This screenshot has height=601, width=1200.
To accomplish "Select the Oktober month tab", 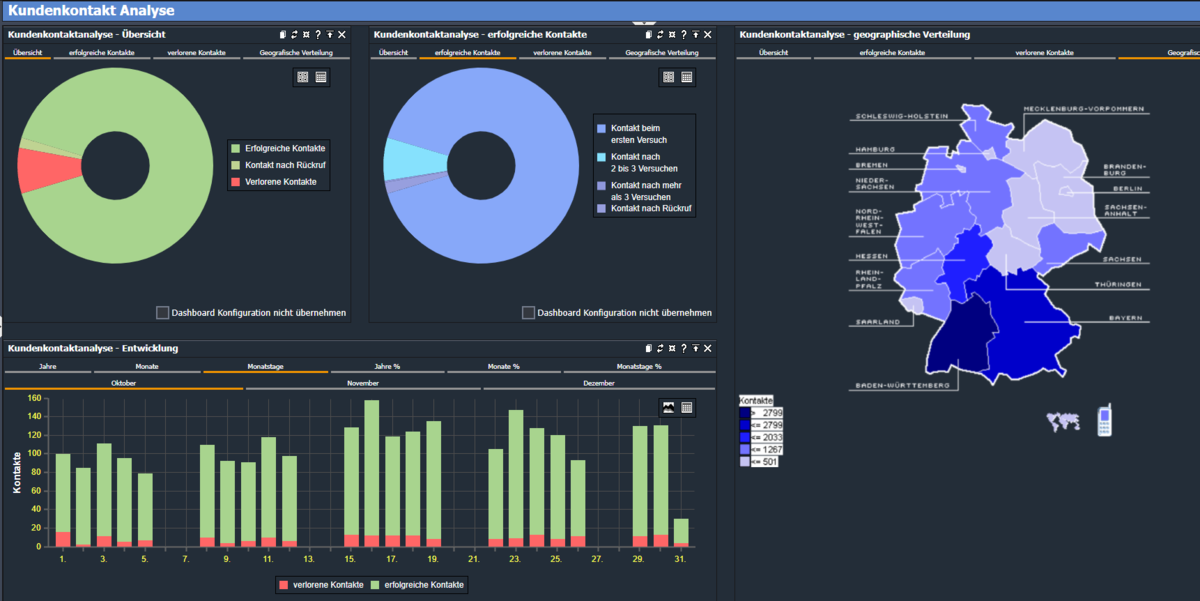I will point(124,383).
